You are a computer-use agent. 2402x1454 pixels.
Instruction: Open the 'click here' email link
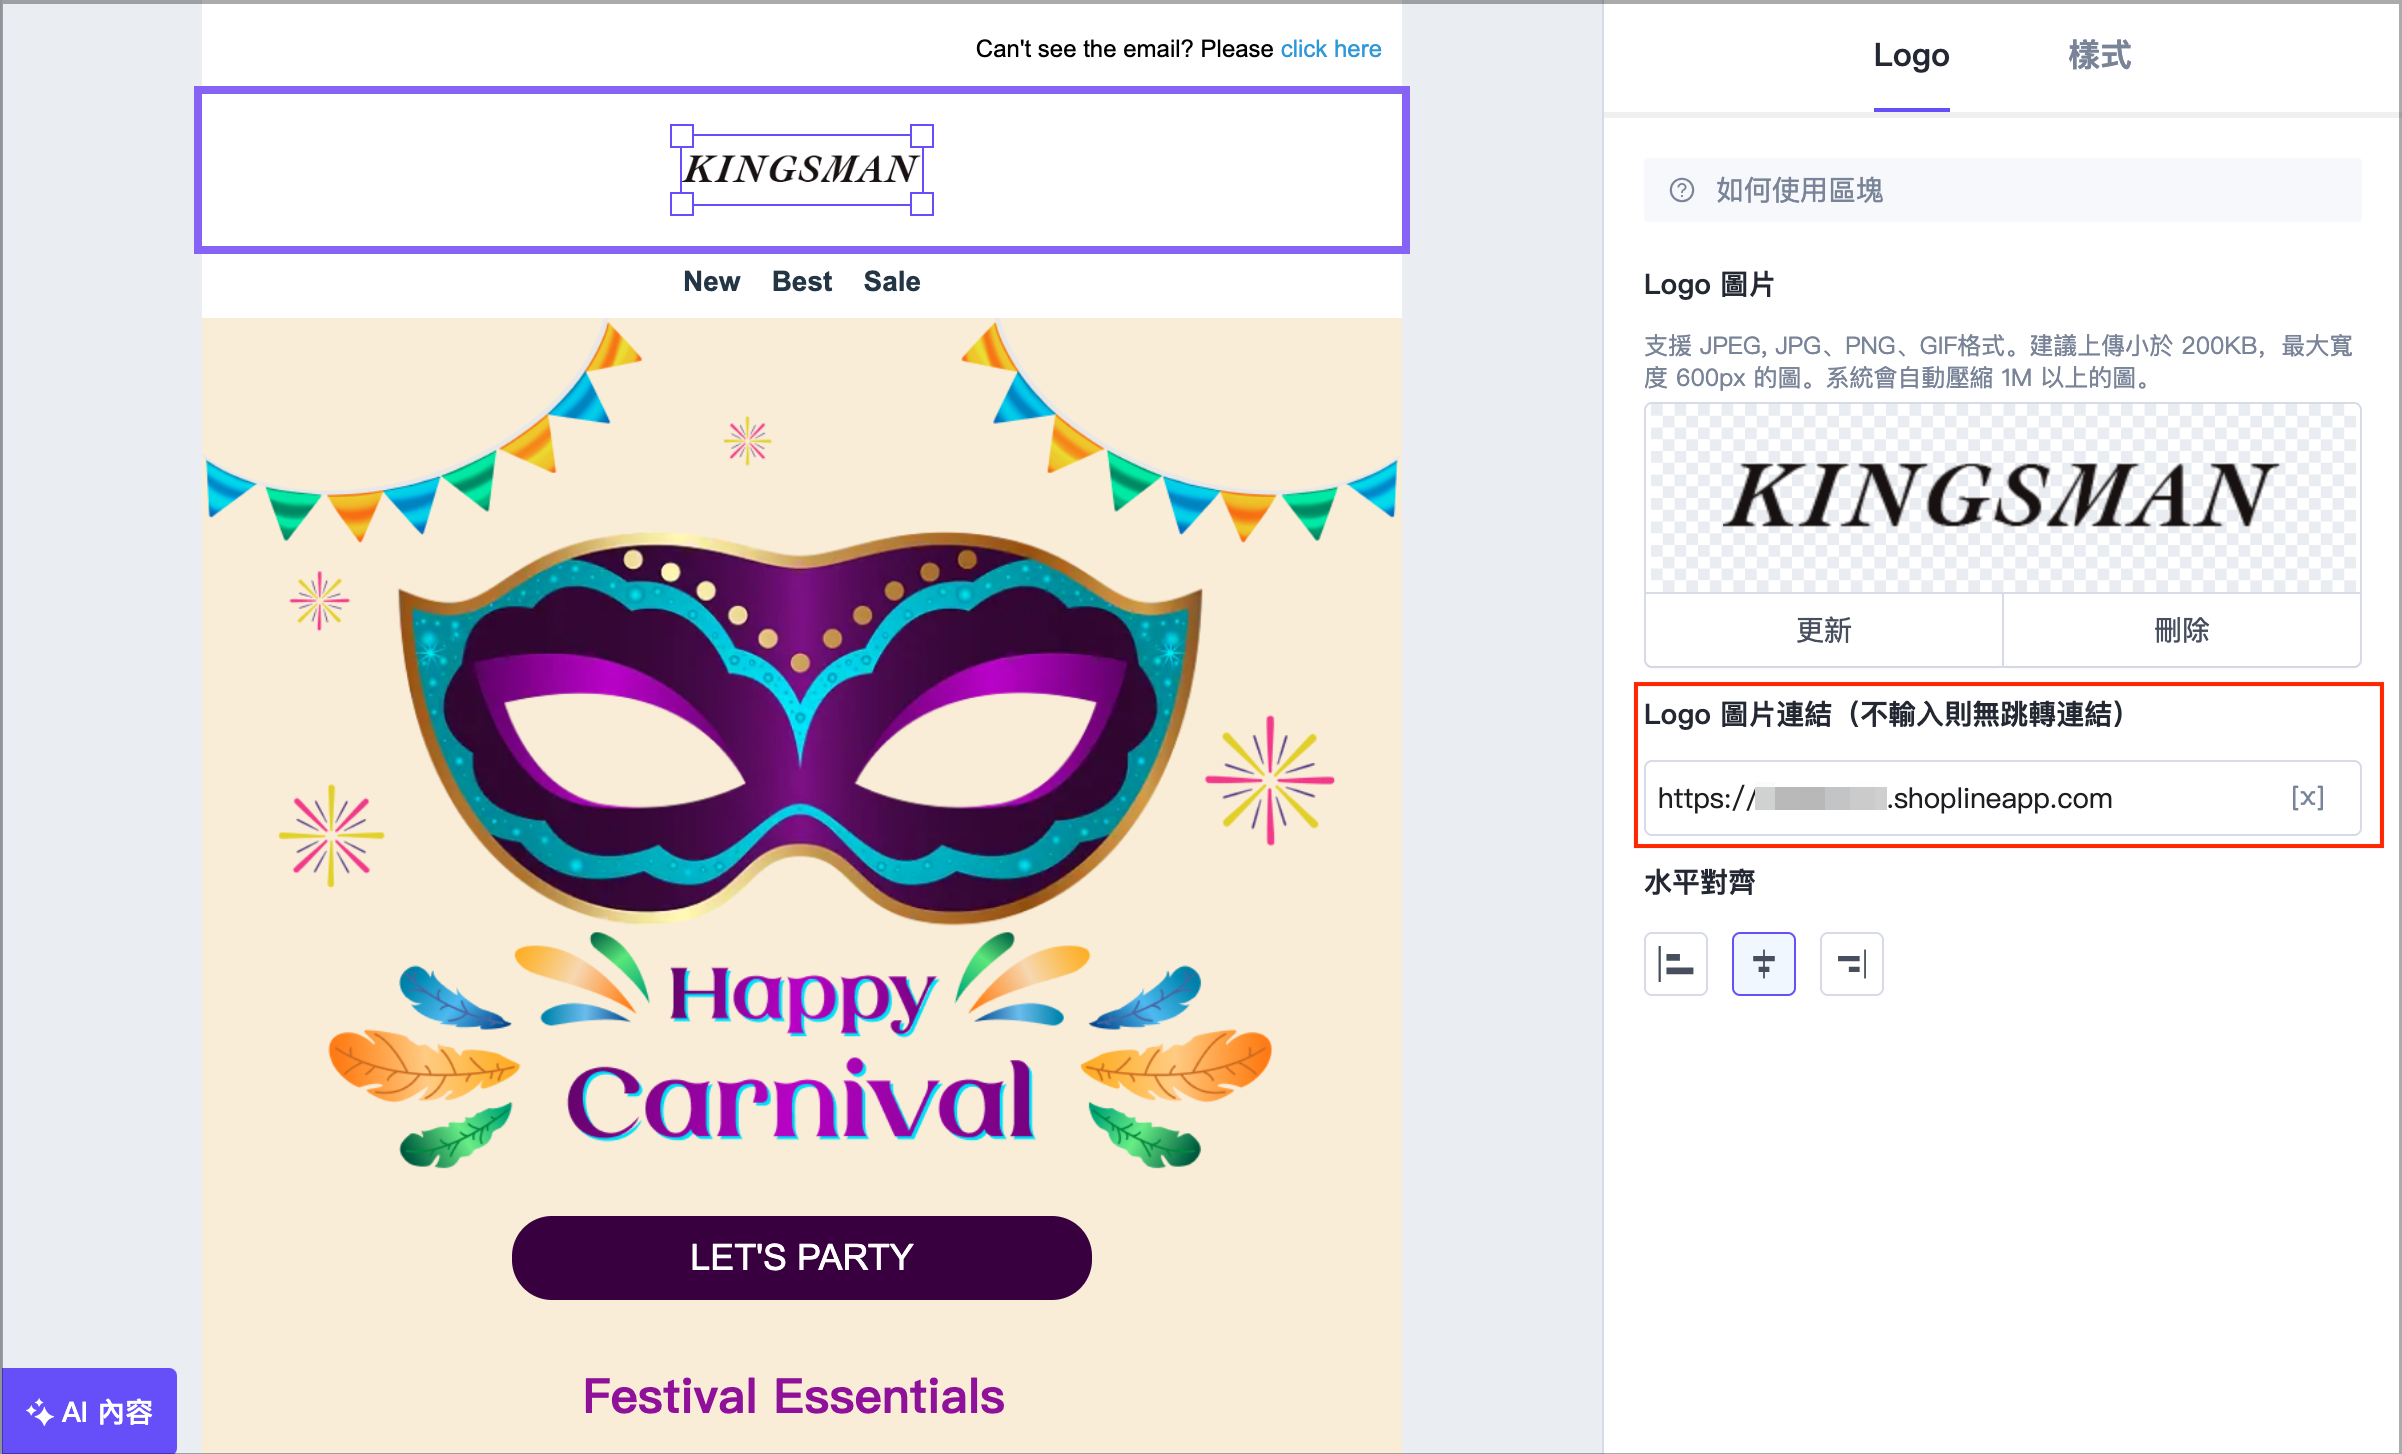tap(1330, 49)
